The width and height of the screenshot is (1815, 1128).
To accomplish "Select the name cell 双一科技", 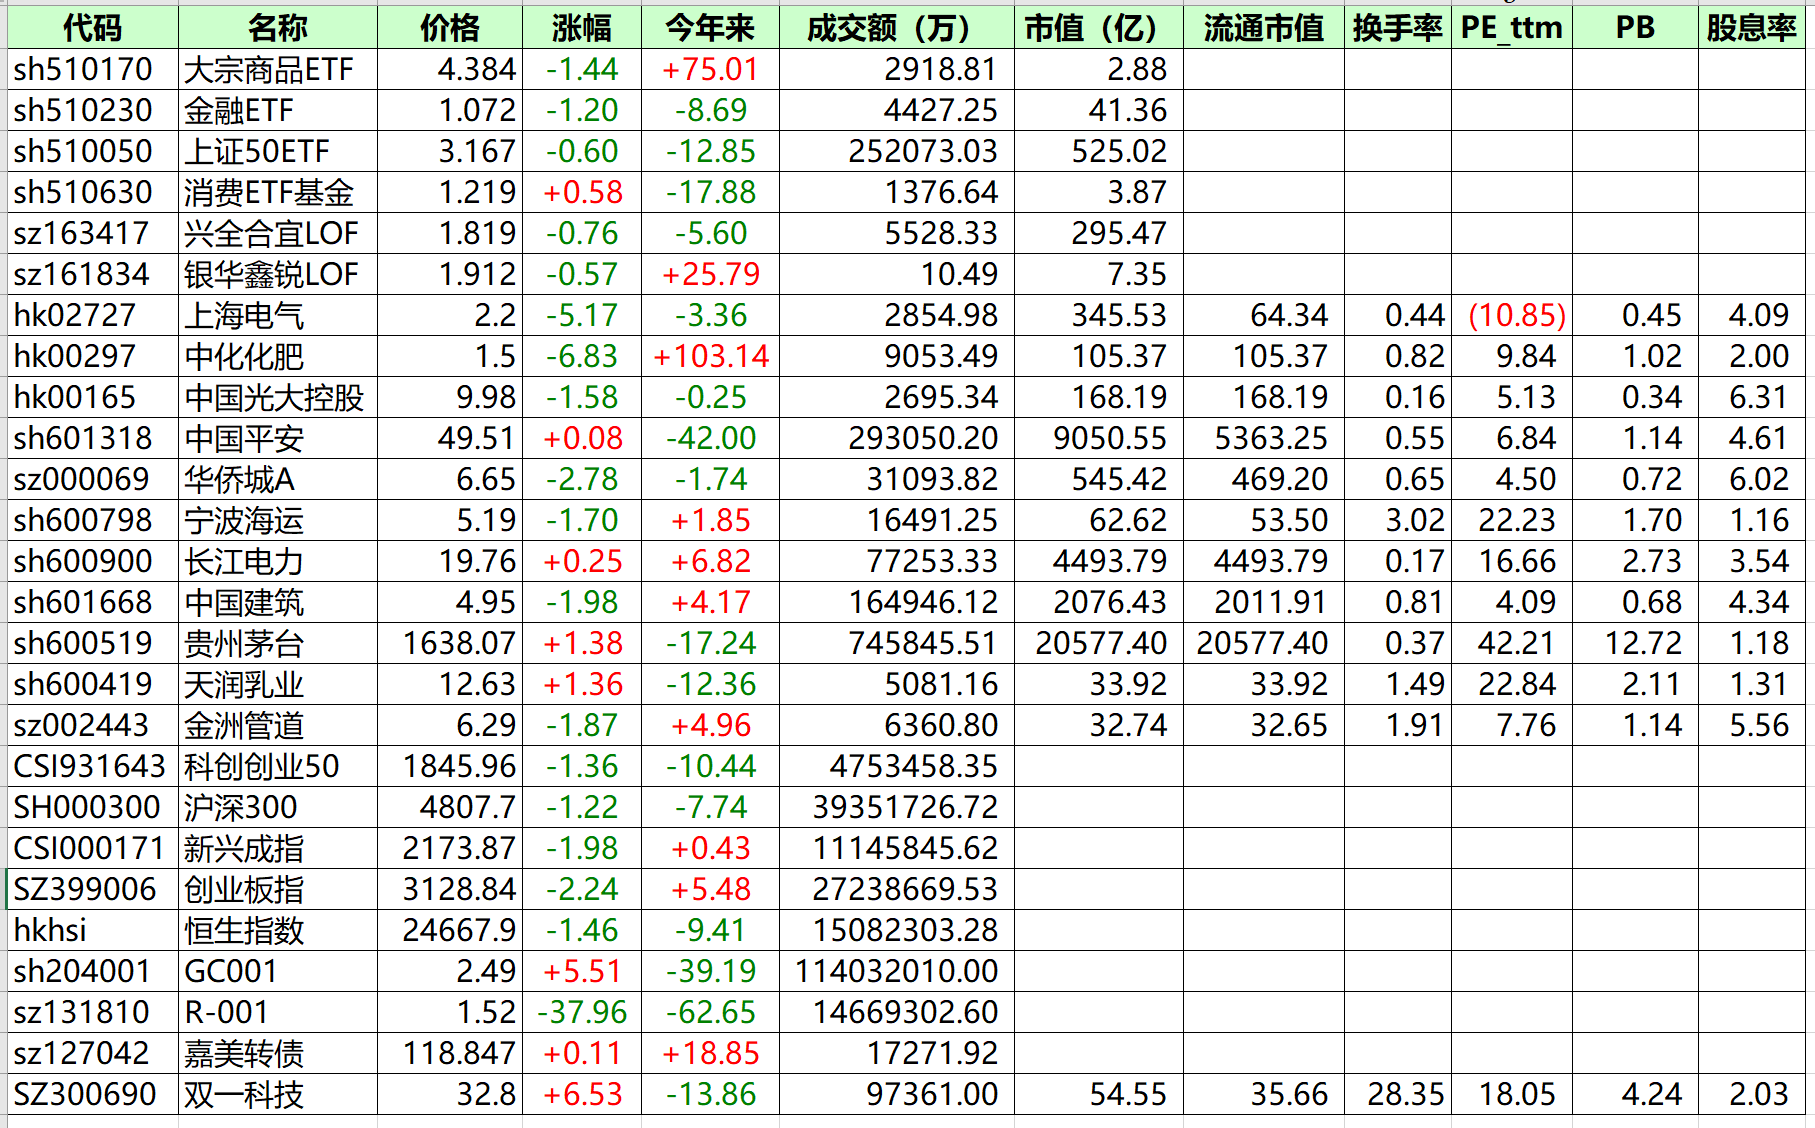I will coord(278,1094).
